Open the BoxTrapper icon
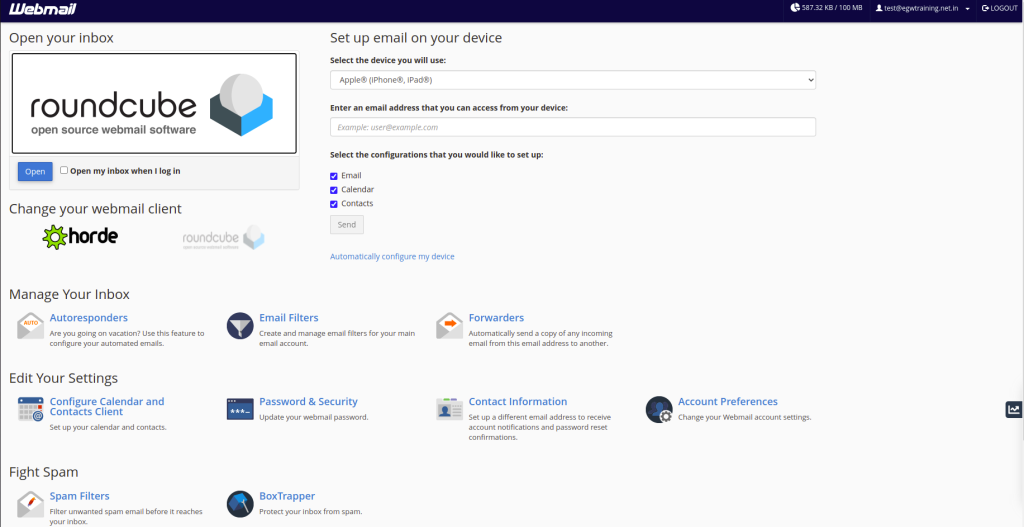 tap(240, 503)
